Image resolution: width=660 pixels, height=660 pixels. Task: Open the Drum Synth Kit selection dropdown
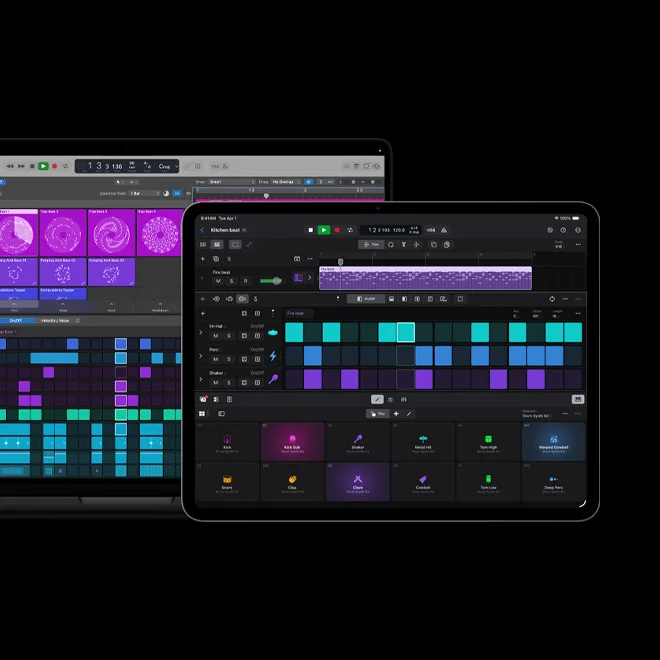pos(536,414)
